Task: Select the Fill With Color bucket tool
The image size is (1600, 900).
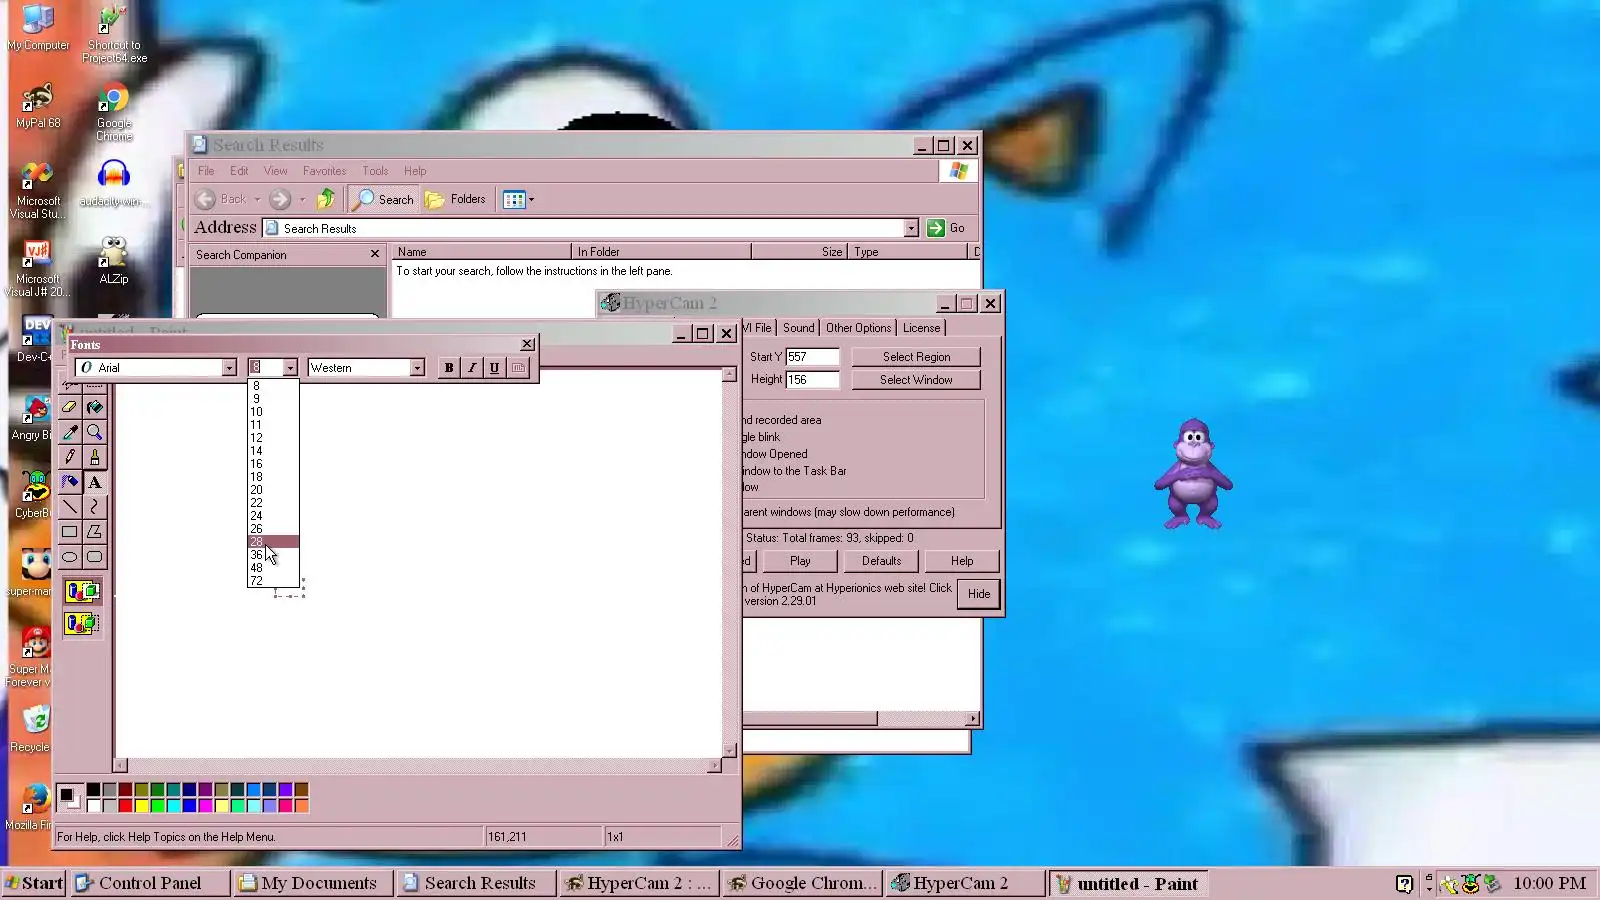Action: coord(94,407)
